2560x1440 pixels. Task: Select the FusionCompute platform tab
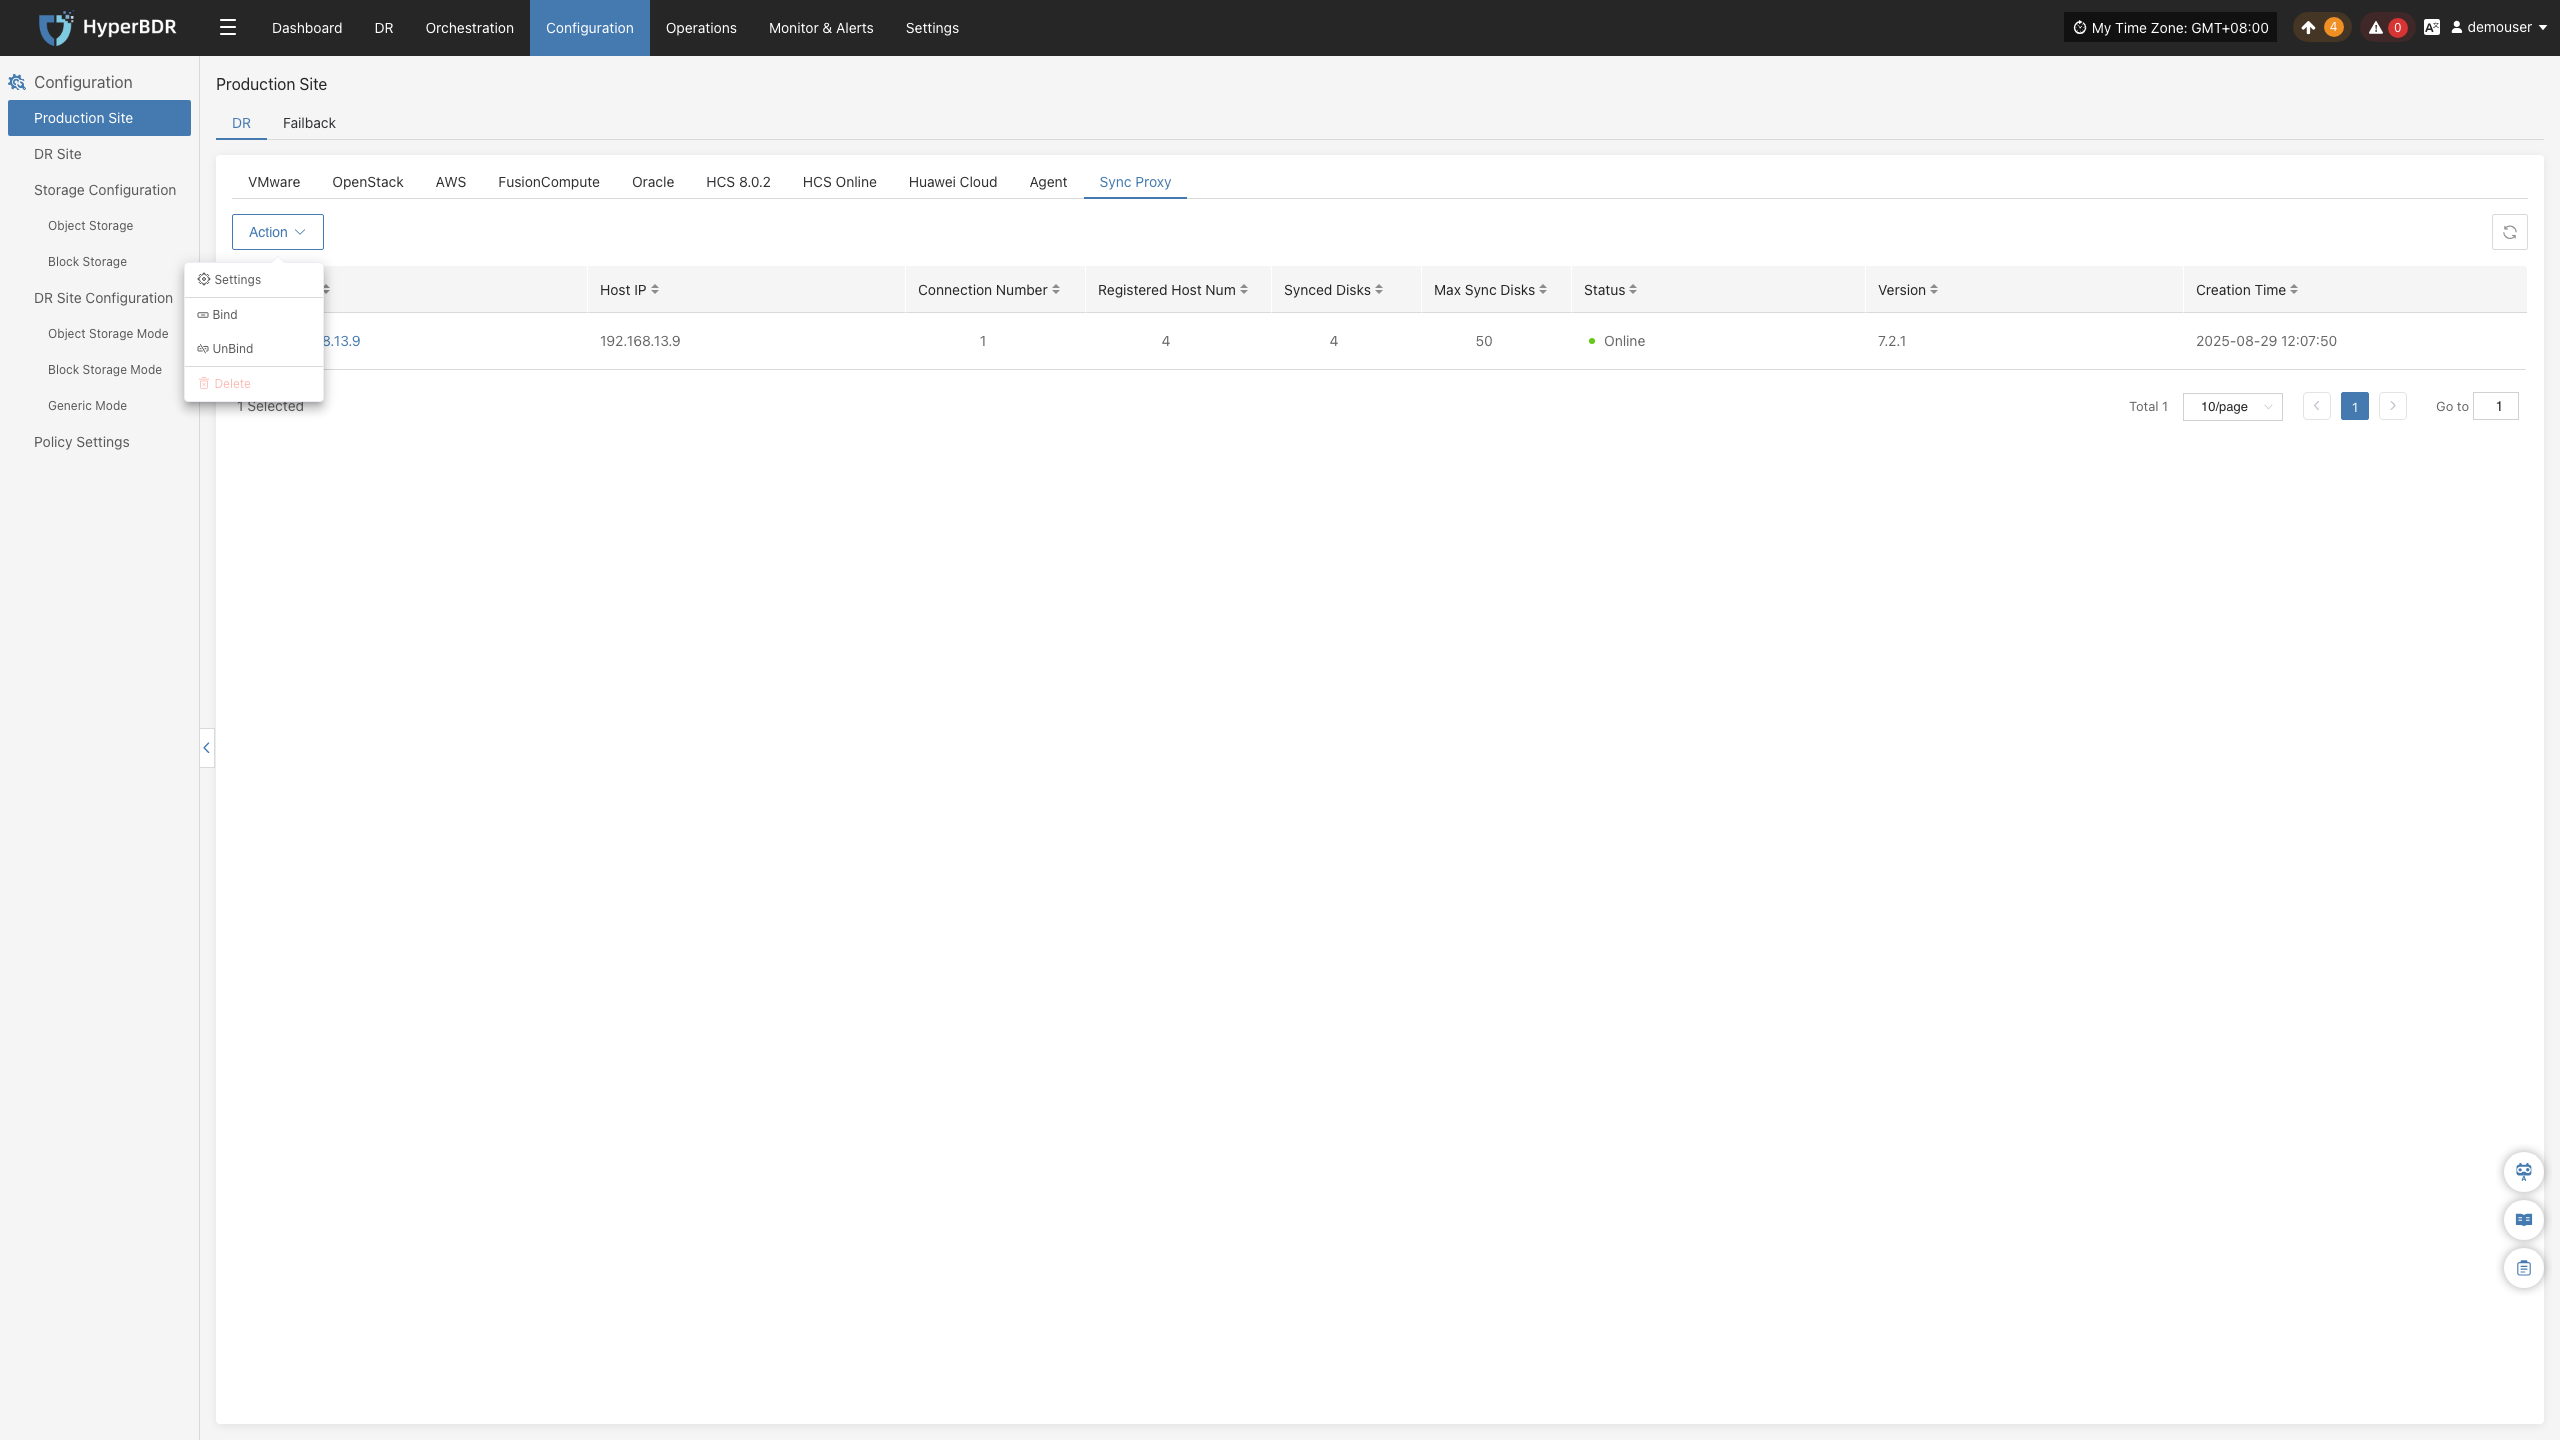click(549, 182)
